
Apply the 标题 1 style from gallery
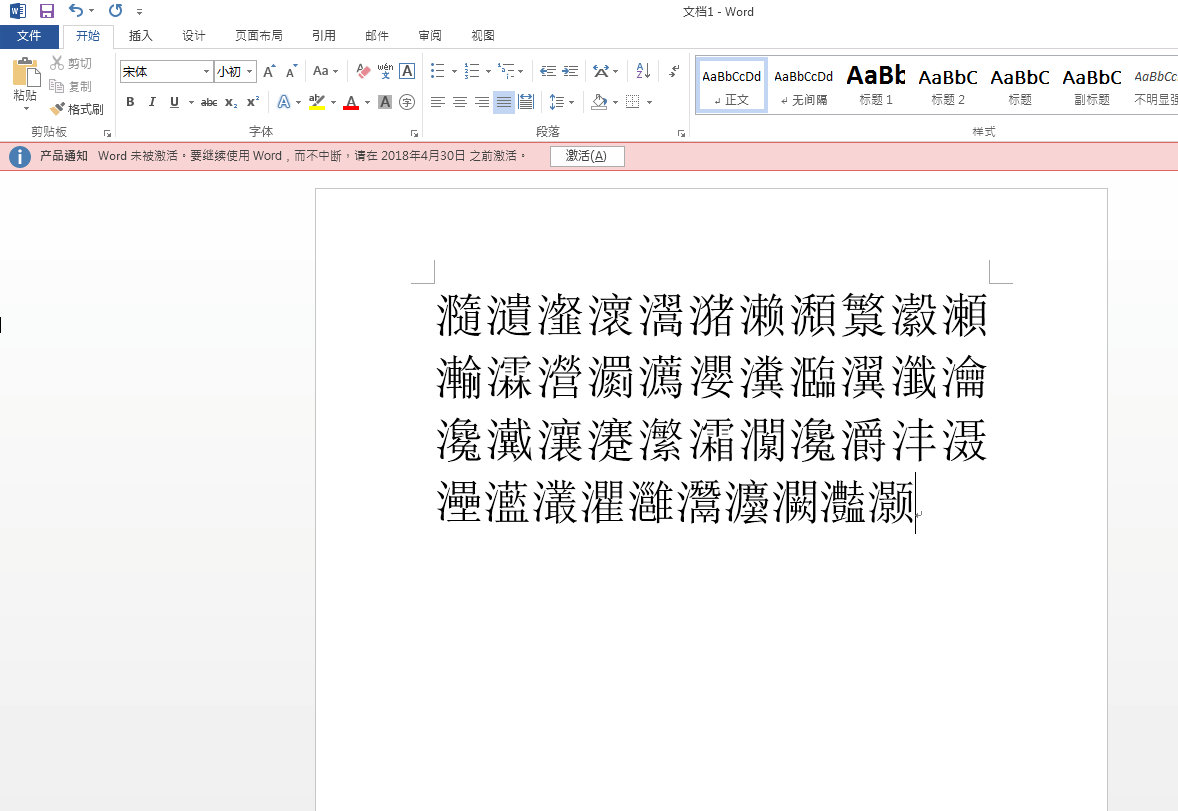pos(875,84)
